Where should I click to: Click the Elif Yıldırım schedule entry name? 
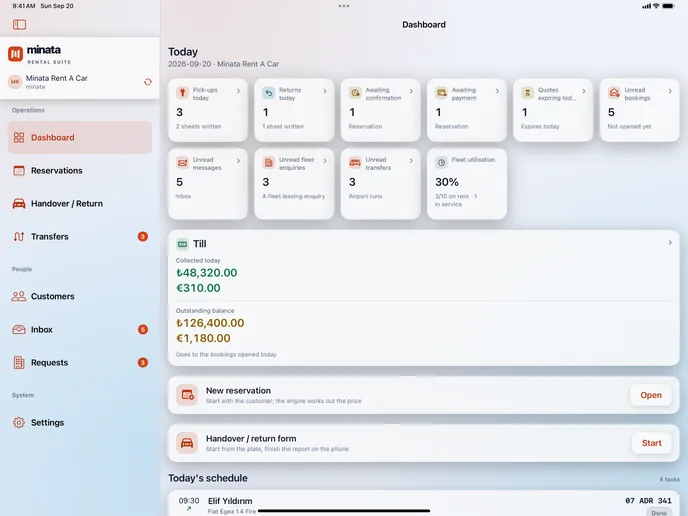230,501
